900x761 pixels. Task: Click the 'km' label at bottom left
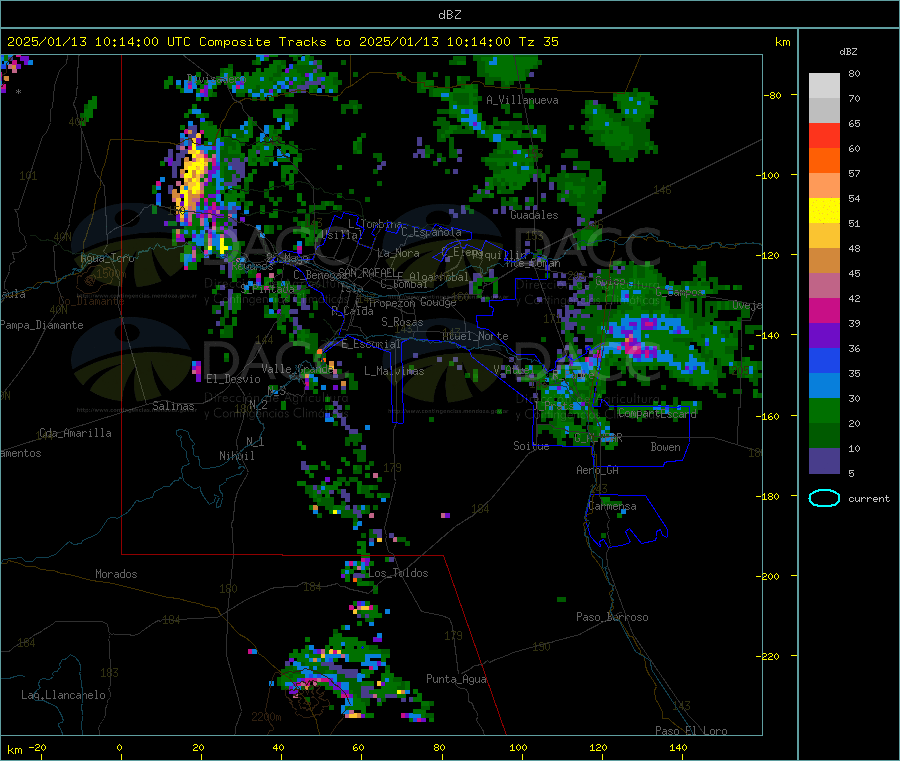pyautogui.click(x=14, y=750)
